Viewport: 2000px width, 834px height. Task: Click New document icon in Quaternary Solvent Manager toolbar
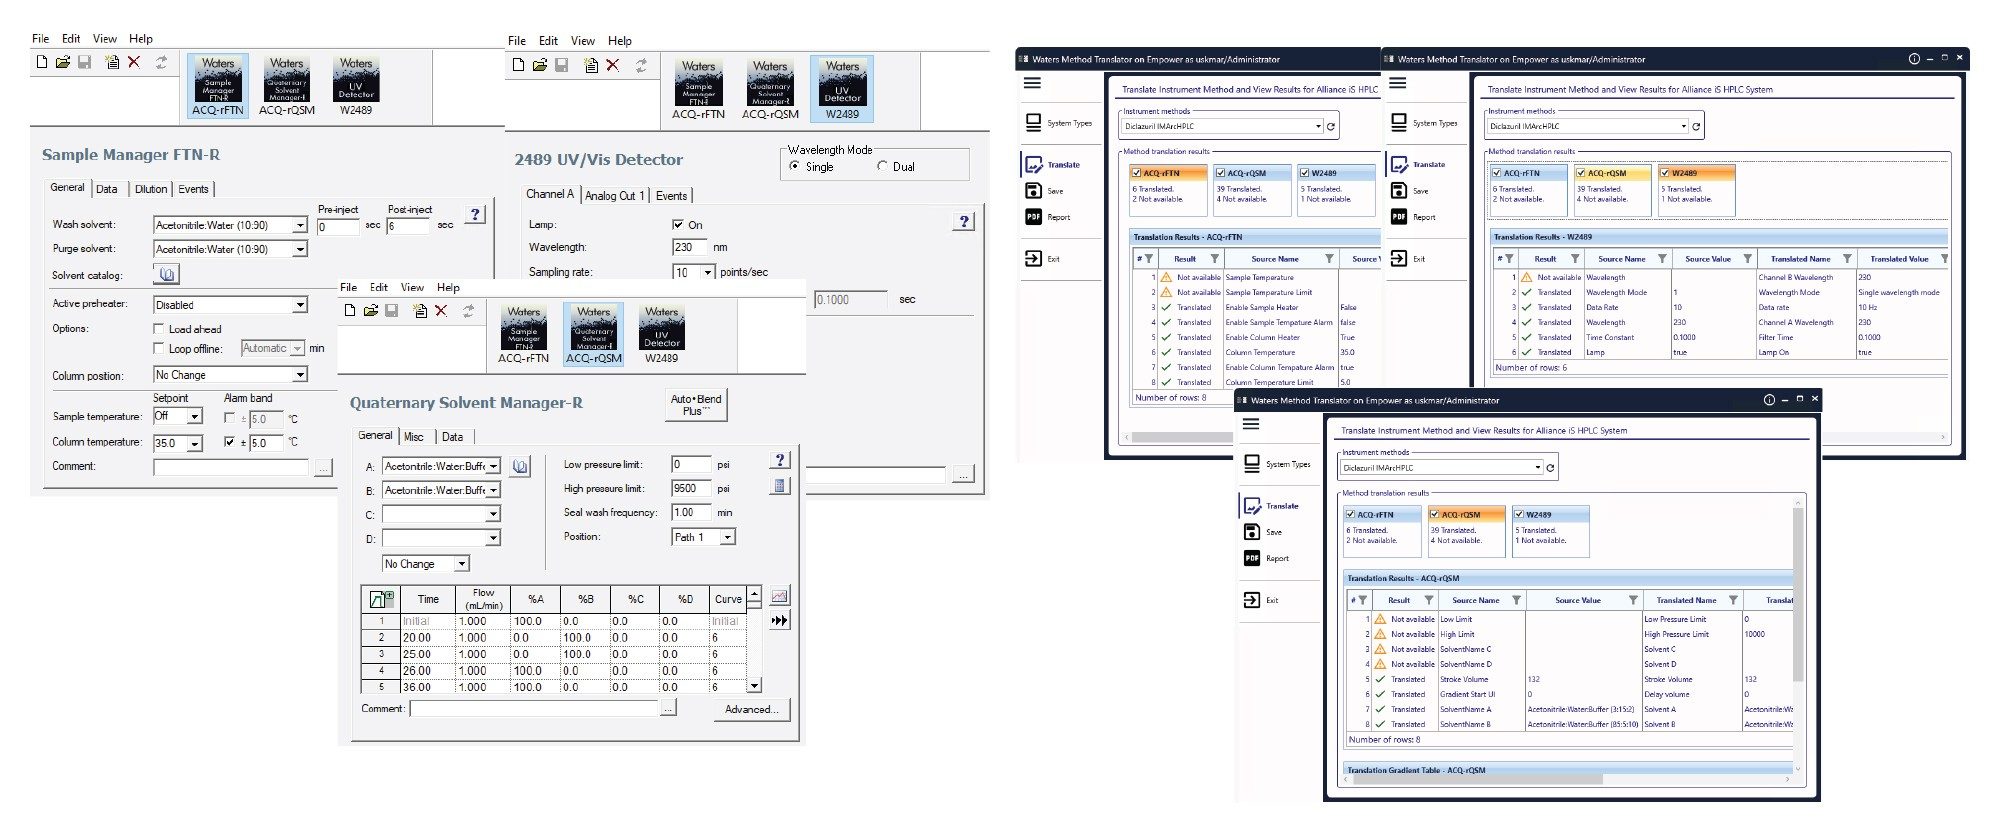[x=349, y=311]
